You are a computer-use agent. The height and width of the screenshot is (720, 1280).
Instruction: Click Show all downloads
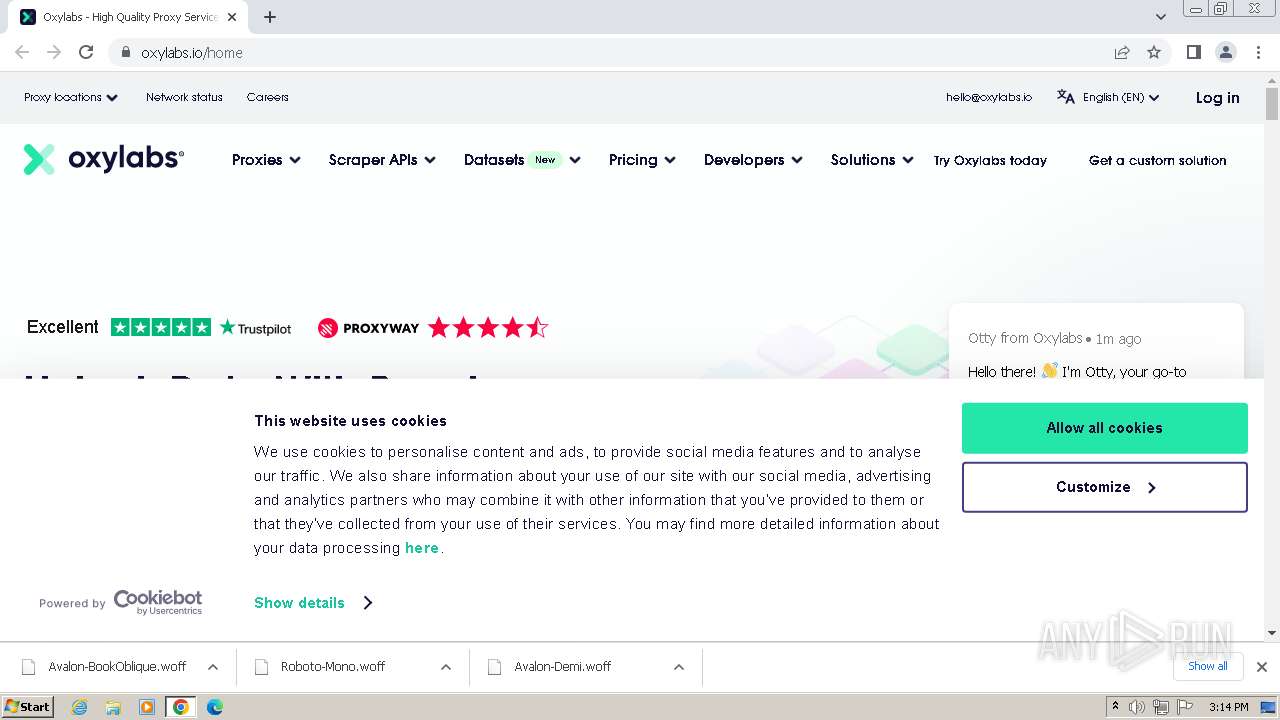(x=1208, y=666)
